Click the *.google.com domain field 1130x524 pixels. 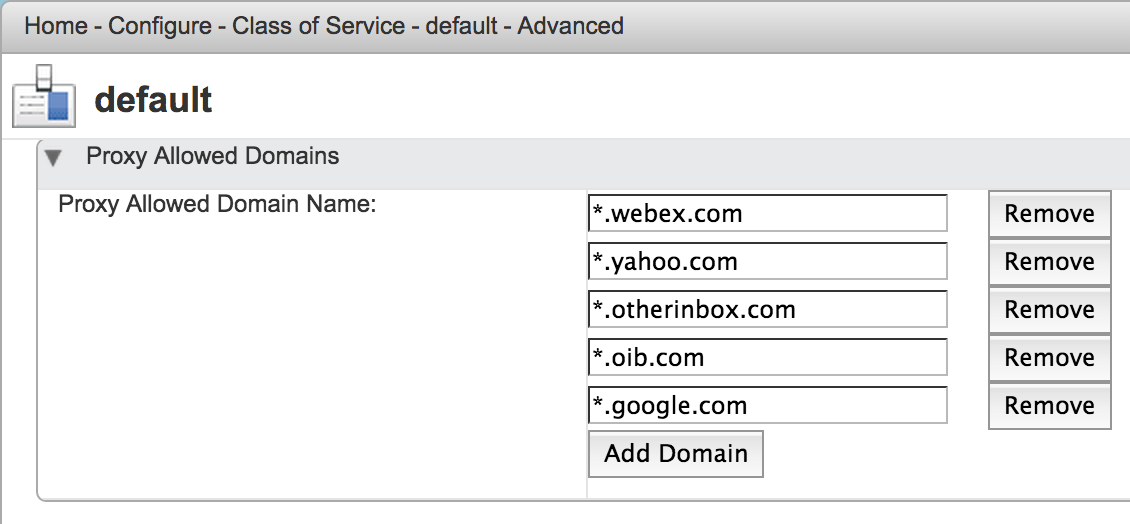[x=768, y=405]
